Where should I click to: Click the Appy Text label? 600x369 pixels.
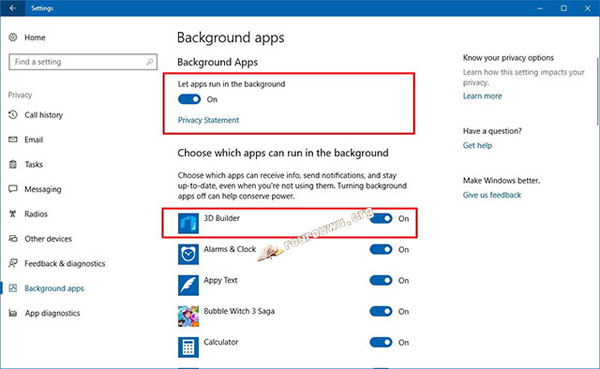click(220, 280)
